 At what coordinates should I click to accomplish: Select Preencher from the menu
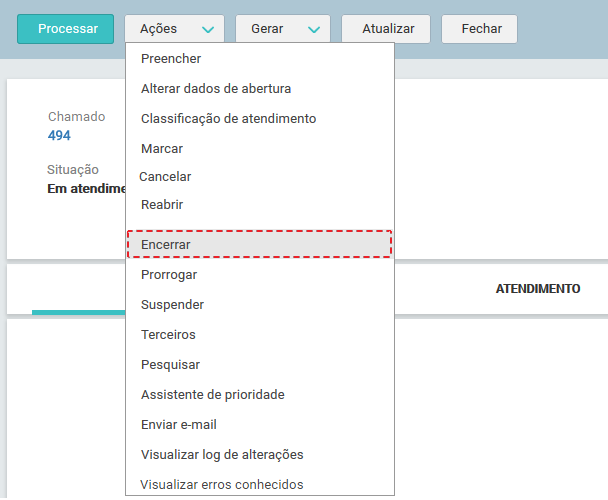pos(171,59)
